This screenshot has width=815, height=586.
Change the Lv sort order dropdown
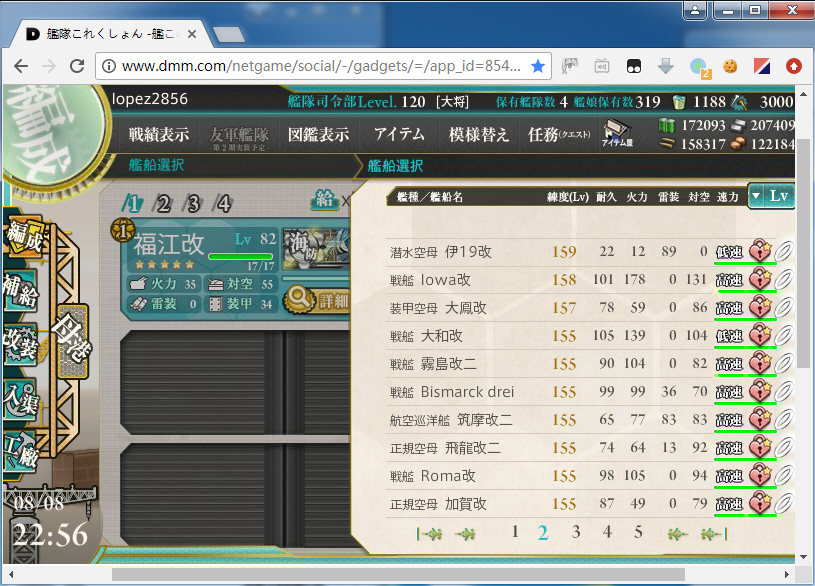(x=771, y=196)
